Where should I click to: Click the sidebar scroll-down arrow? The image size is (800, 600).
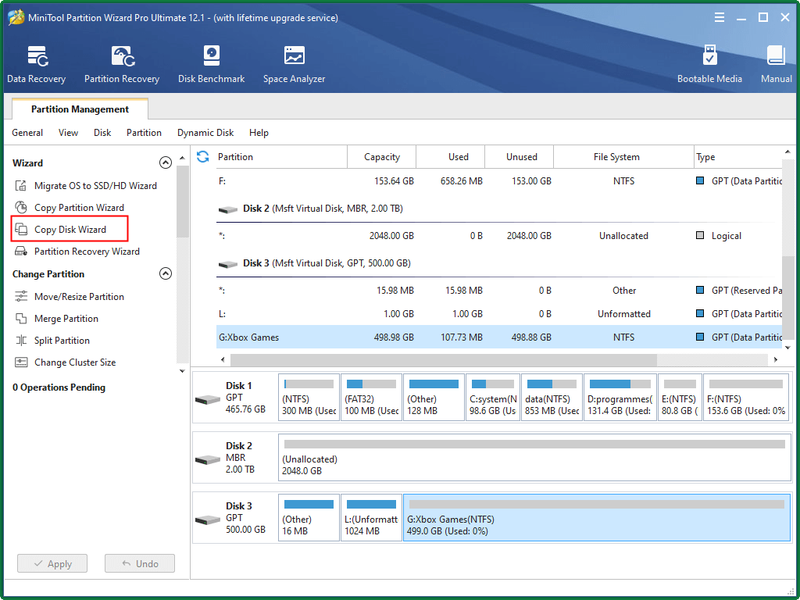click(182, 371)
